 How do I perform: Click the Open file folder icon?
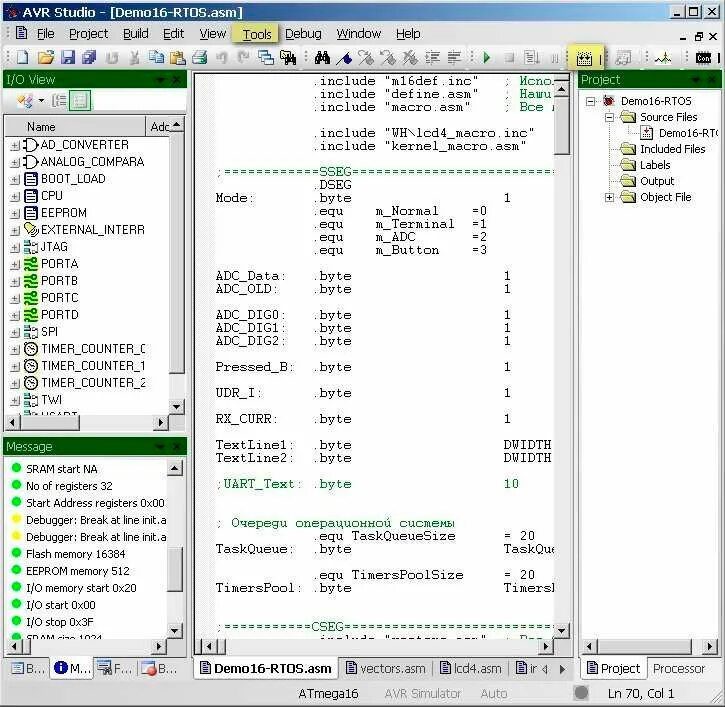pyautogui.click(x=45, y=57)
